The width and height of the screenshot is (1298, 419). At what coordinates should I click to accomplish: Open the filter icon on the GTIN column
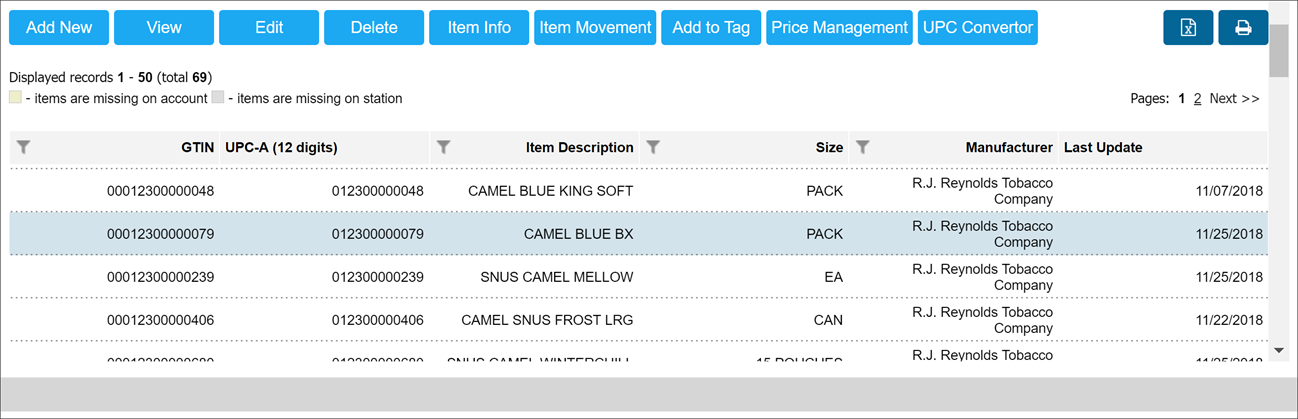24,147
